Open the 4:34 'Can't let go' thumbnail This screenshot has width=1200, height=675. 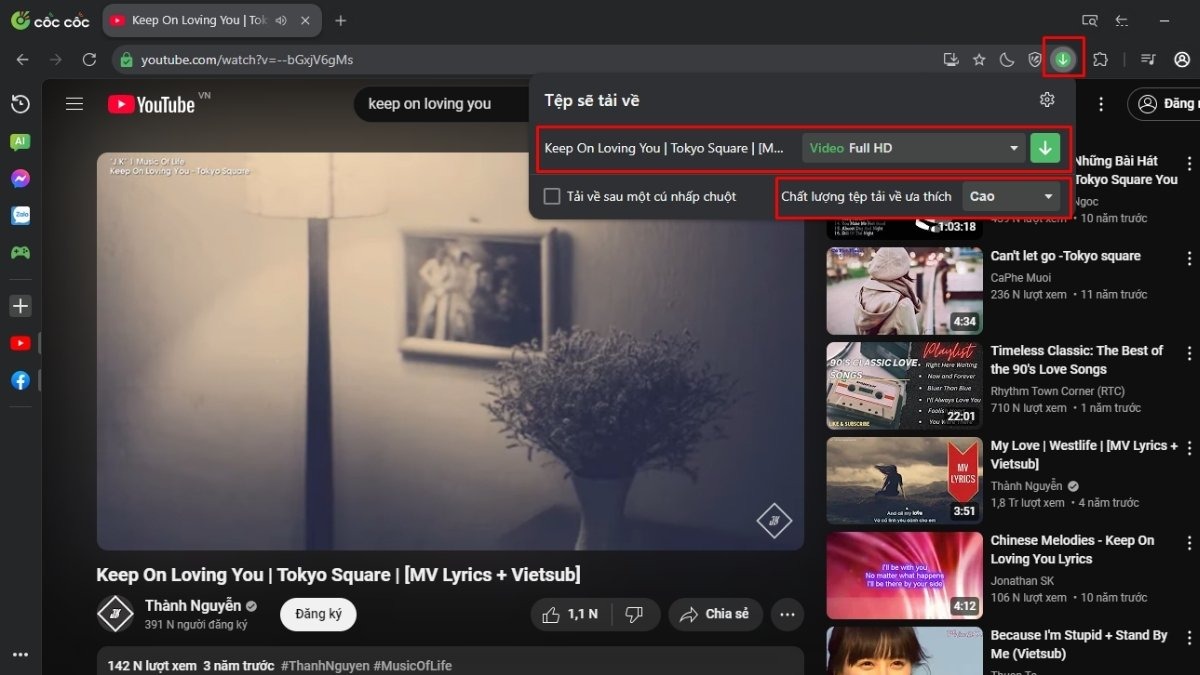click(x=904, y=291)
